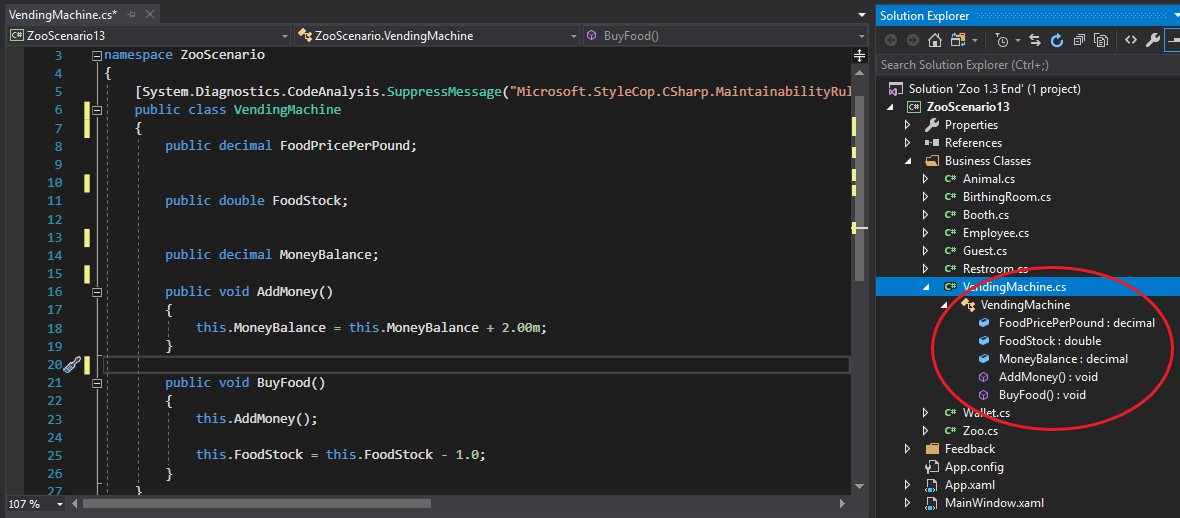The image size is (1180, 518).
Task: Click the Pending Changes Filter clock icon
Action: click(1001, 40)
